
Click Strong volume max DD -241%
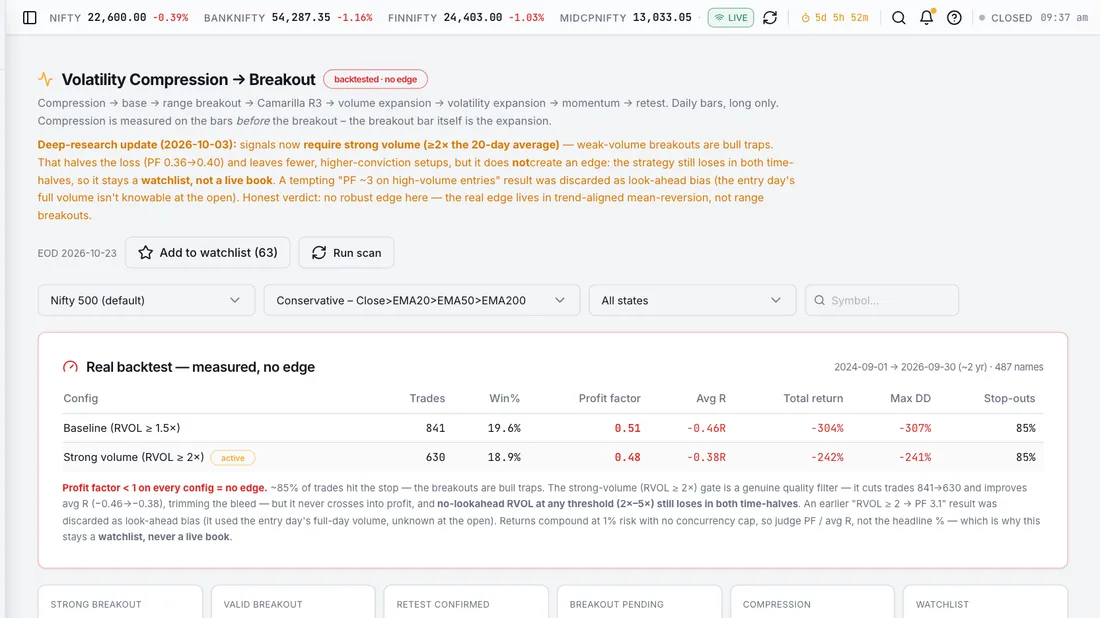915,457
